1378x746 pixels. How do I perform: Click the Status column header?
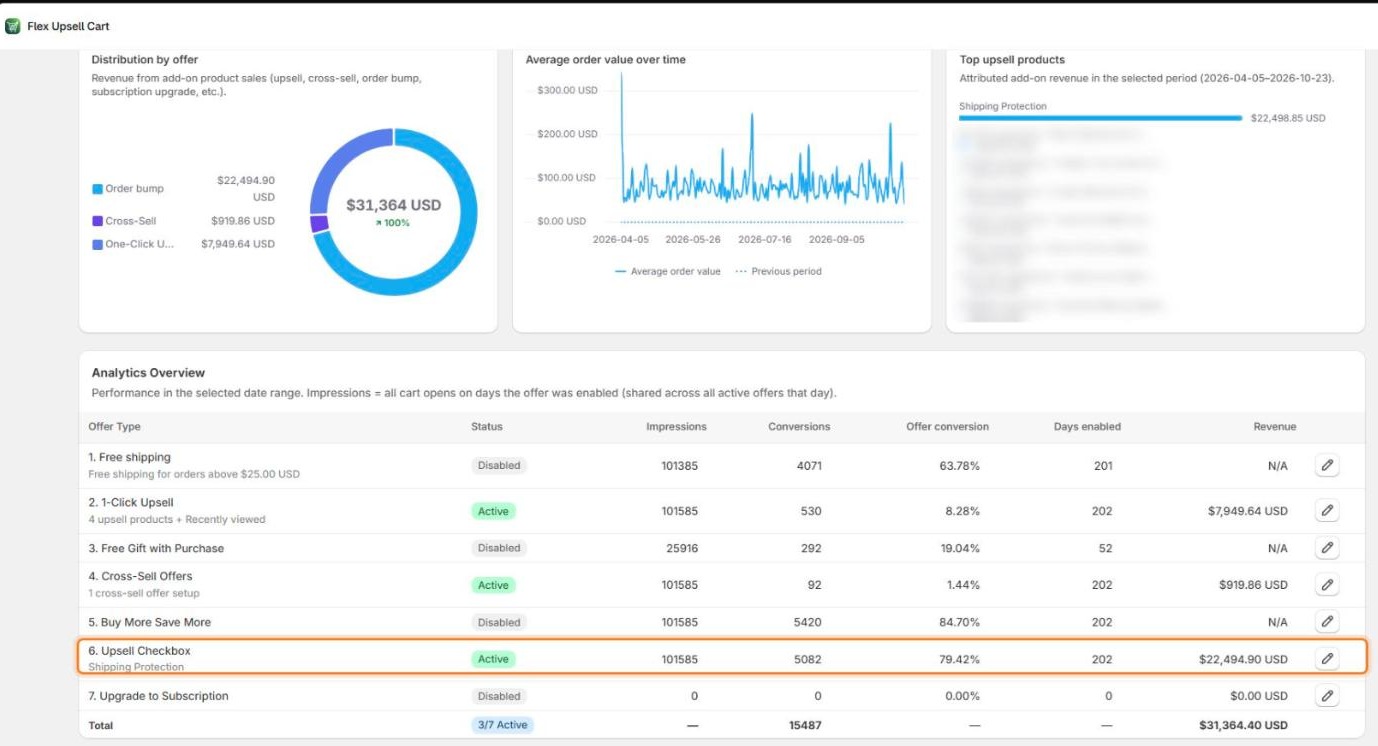[487, 427]
